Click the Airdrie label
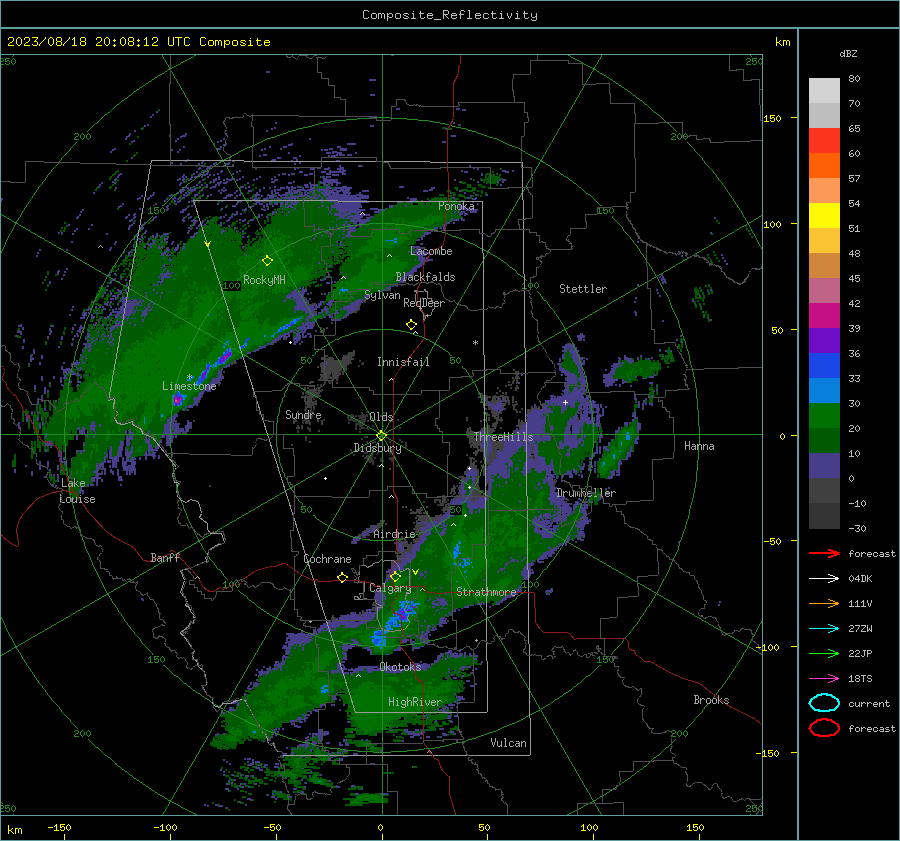The image size is (900, 841). tap(394, 534)
